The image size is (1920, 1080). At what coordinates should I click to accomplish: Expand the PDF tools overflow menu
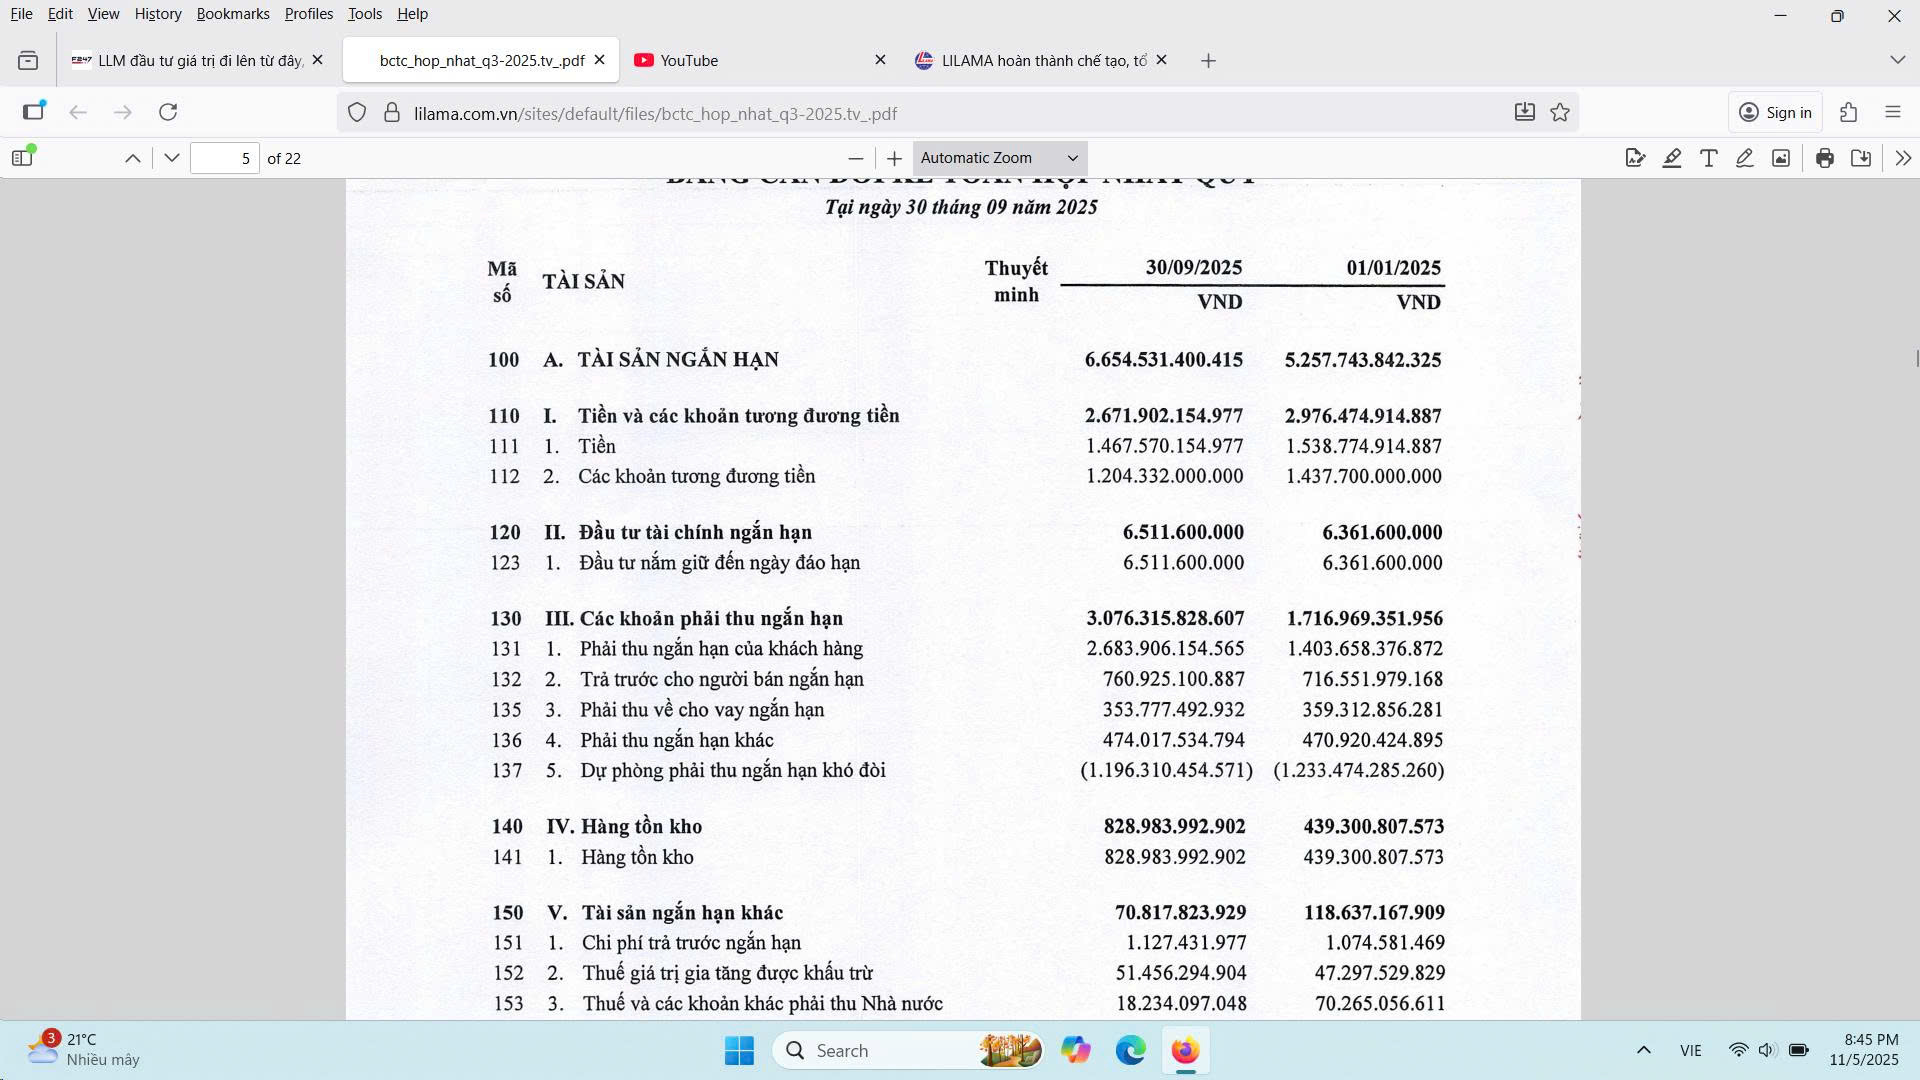(1902, 158)
